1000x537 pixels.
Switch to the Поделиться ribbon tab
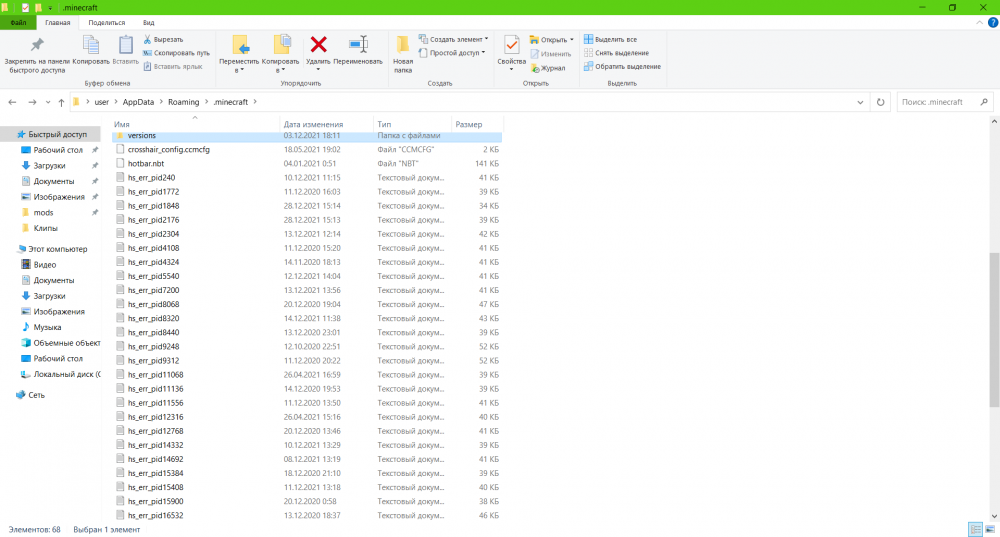click(x=107, y=22)
